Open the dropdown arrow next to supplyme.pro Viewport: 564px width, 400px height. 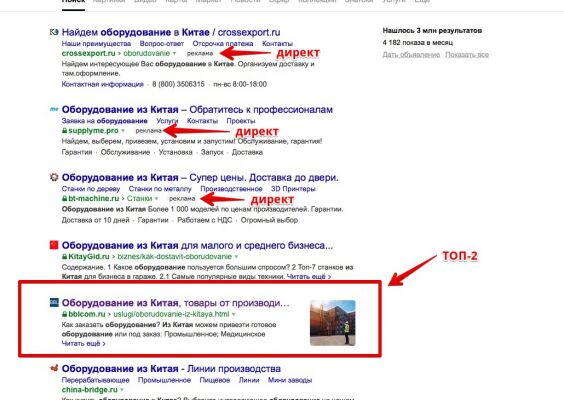coord(123,131)
